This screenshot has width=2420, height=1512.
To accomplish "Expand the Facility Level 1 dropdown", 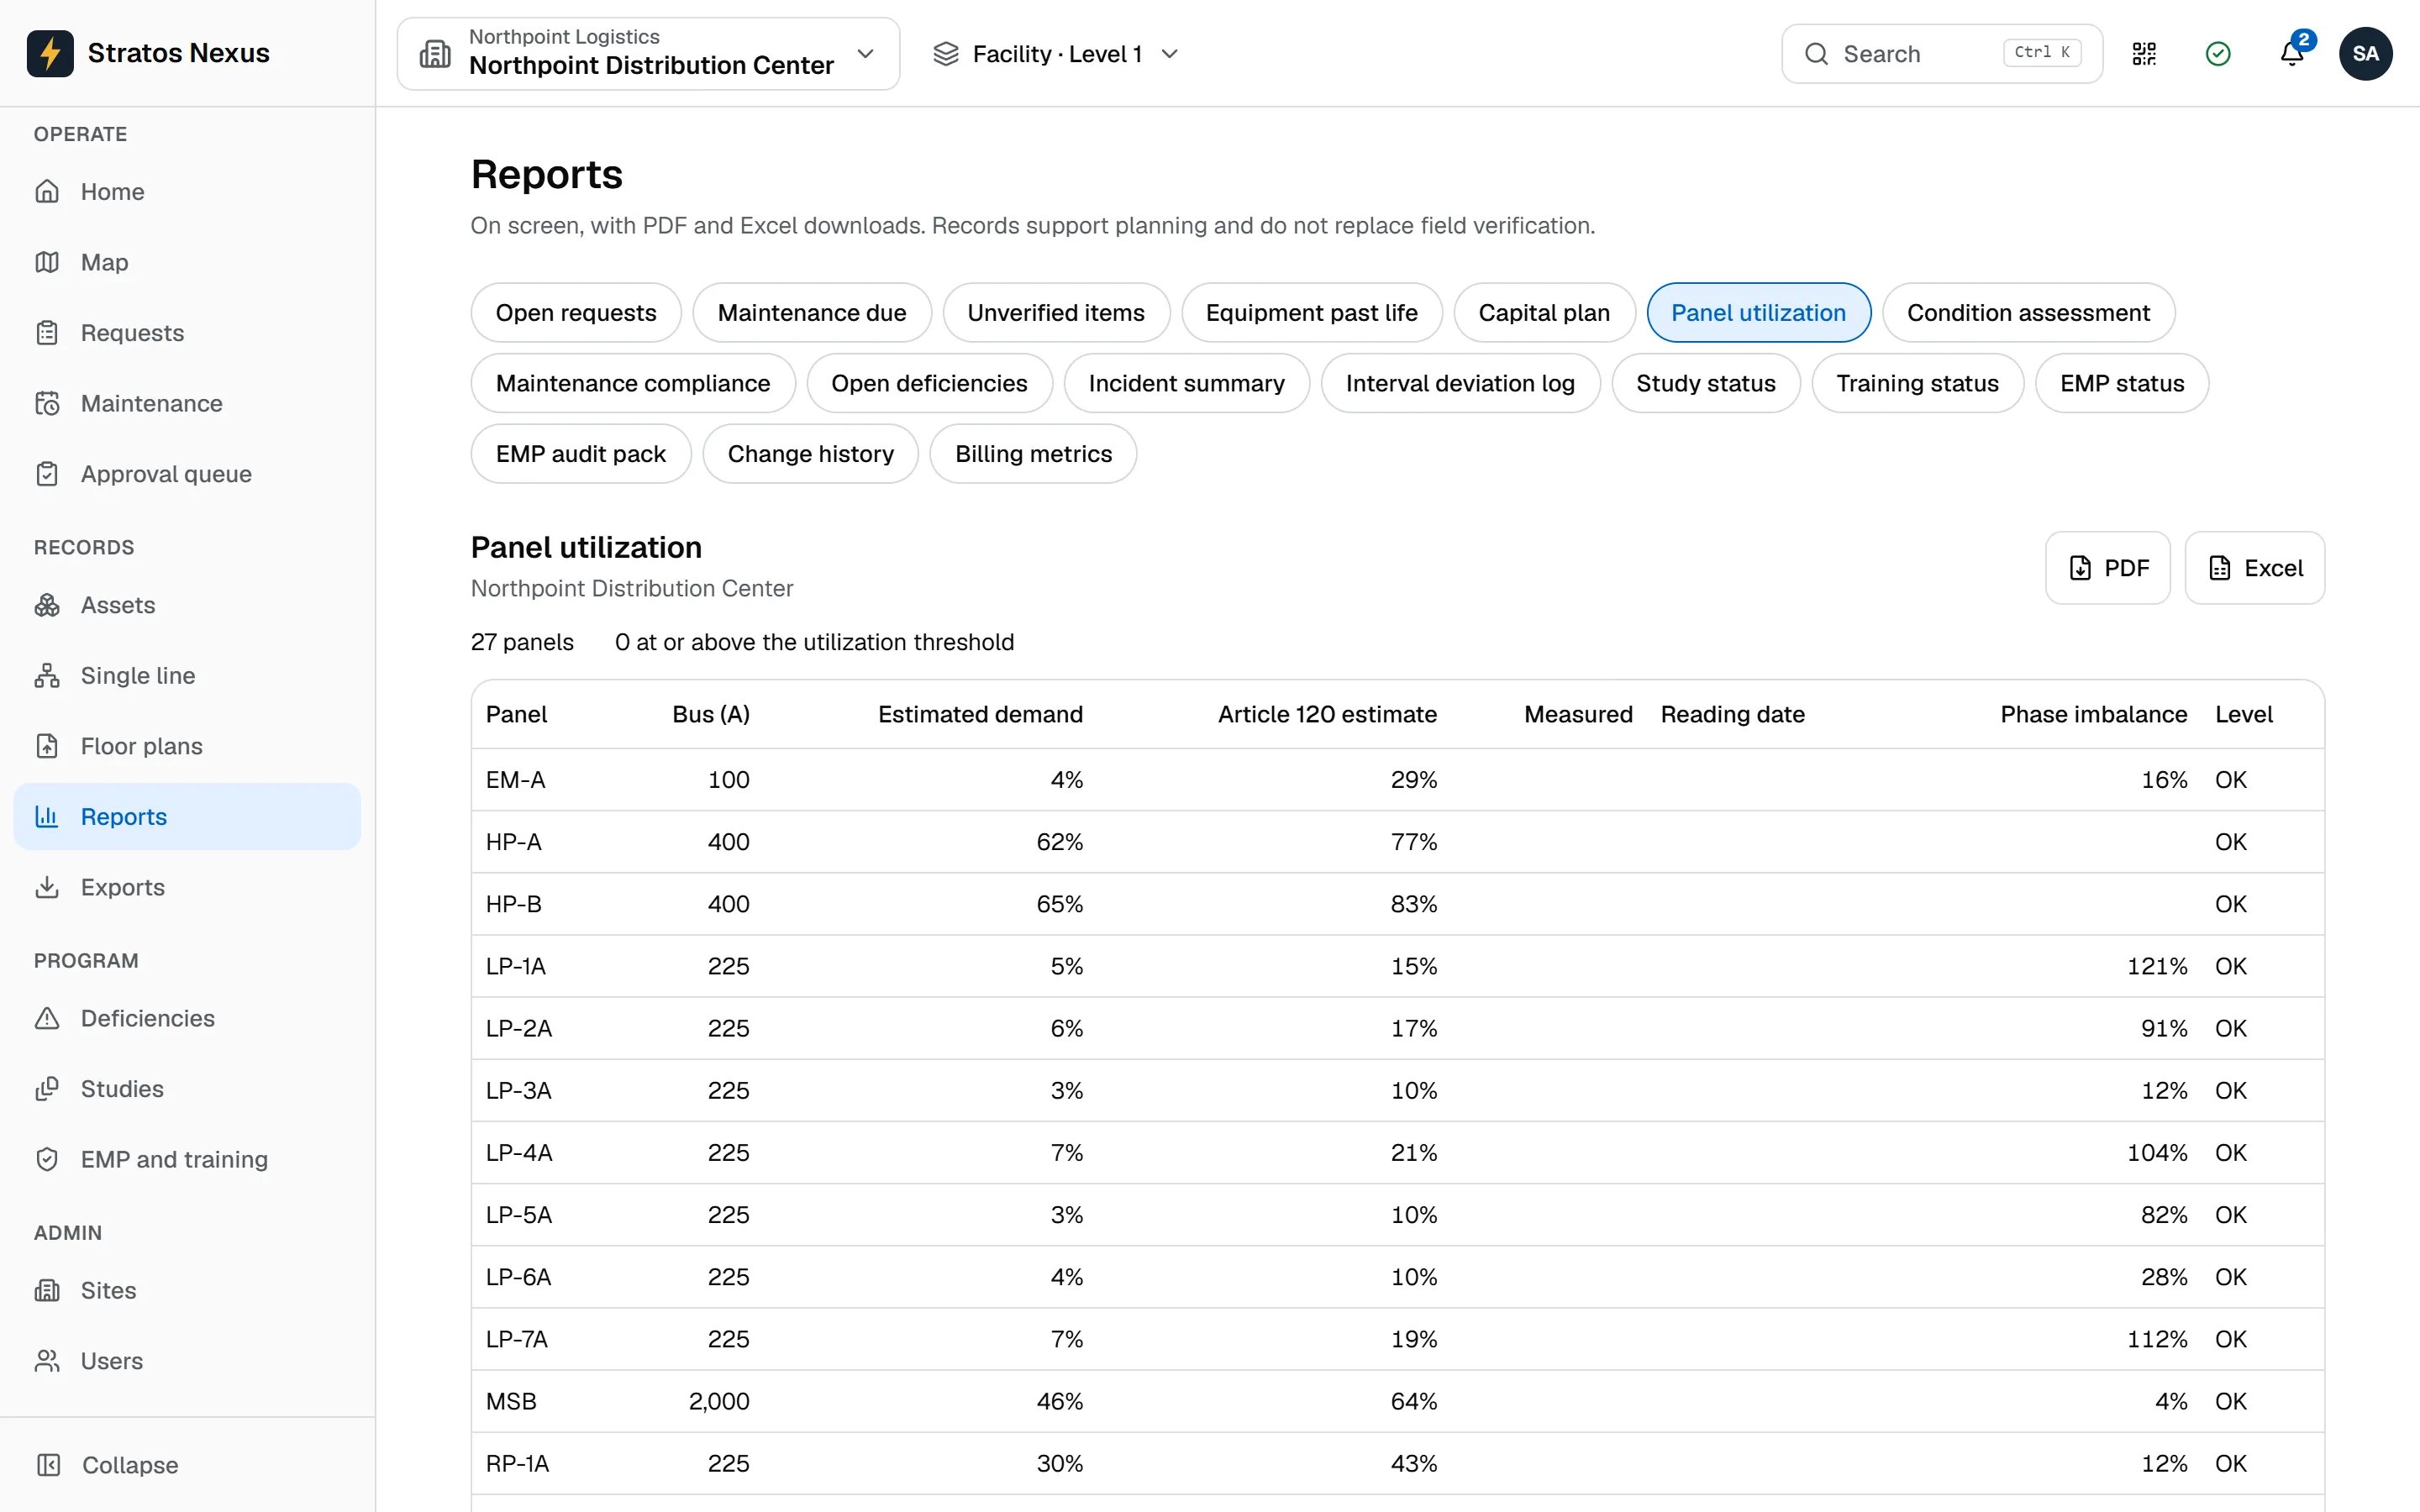I will coord(1056,53).
